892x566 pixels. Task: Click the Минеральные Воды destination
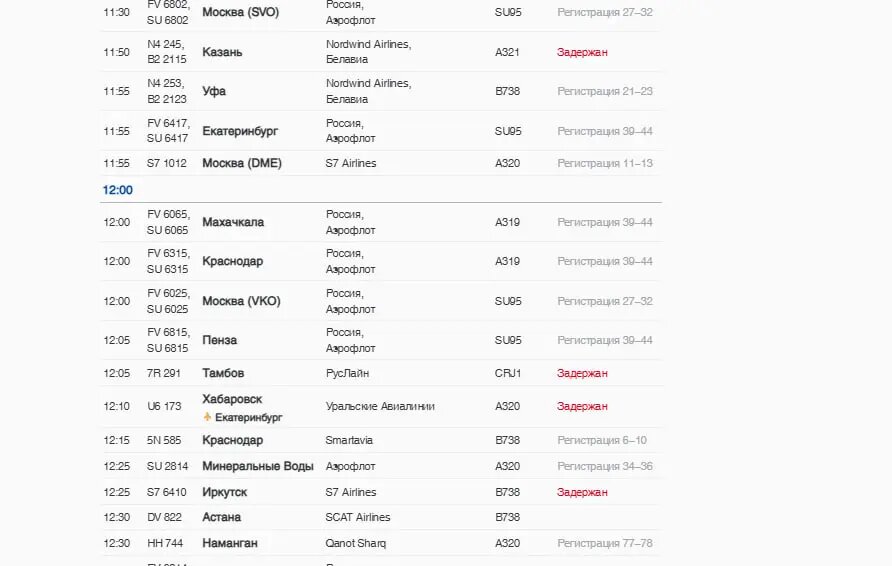coord(258,466)
